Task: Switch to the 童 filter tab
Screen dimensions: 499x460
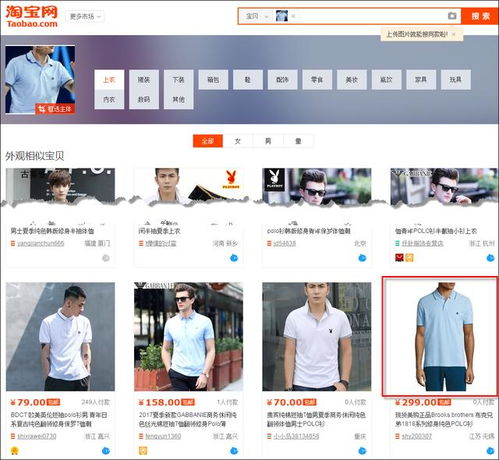Action: coord(298,141)
